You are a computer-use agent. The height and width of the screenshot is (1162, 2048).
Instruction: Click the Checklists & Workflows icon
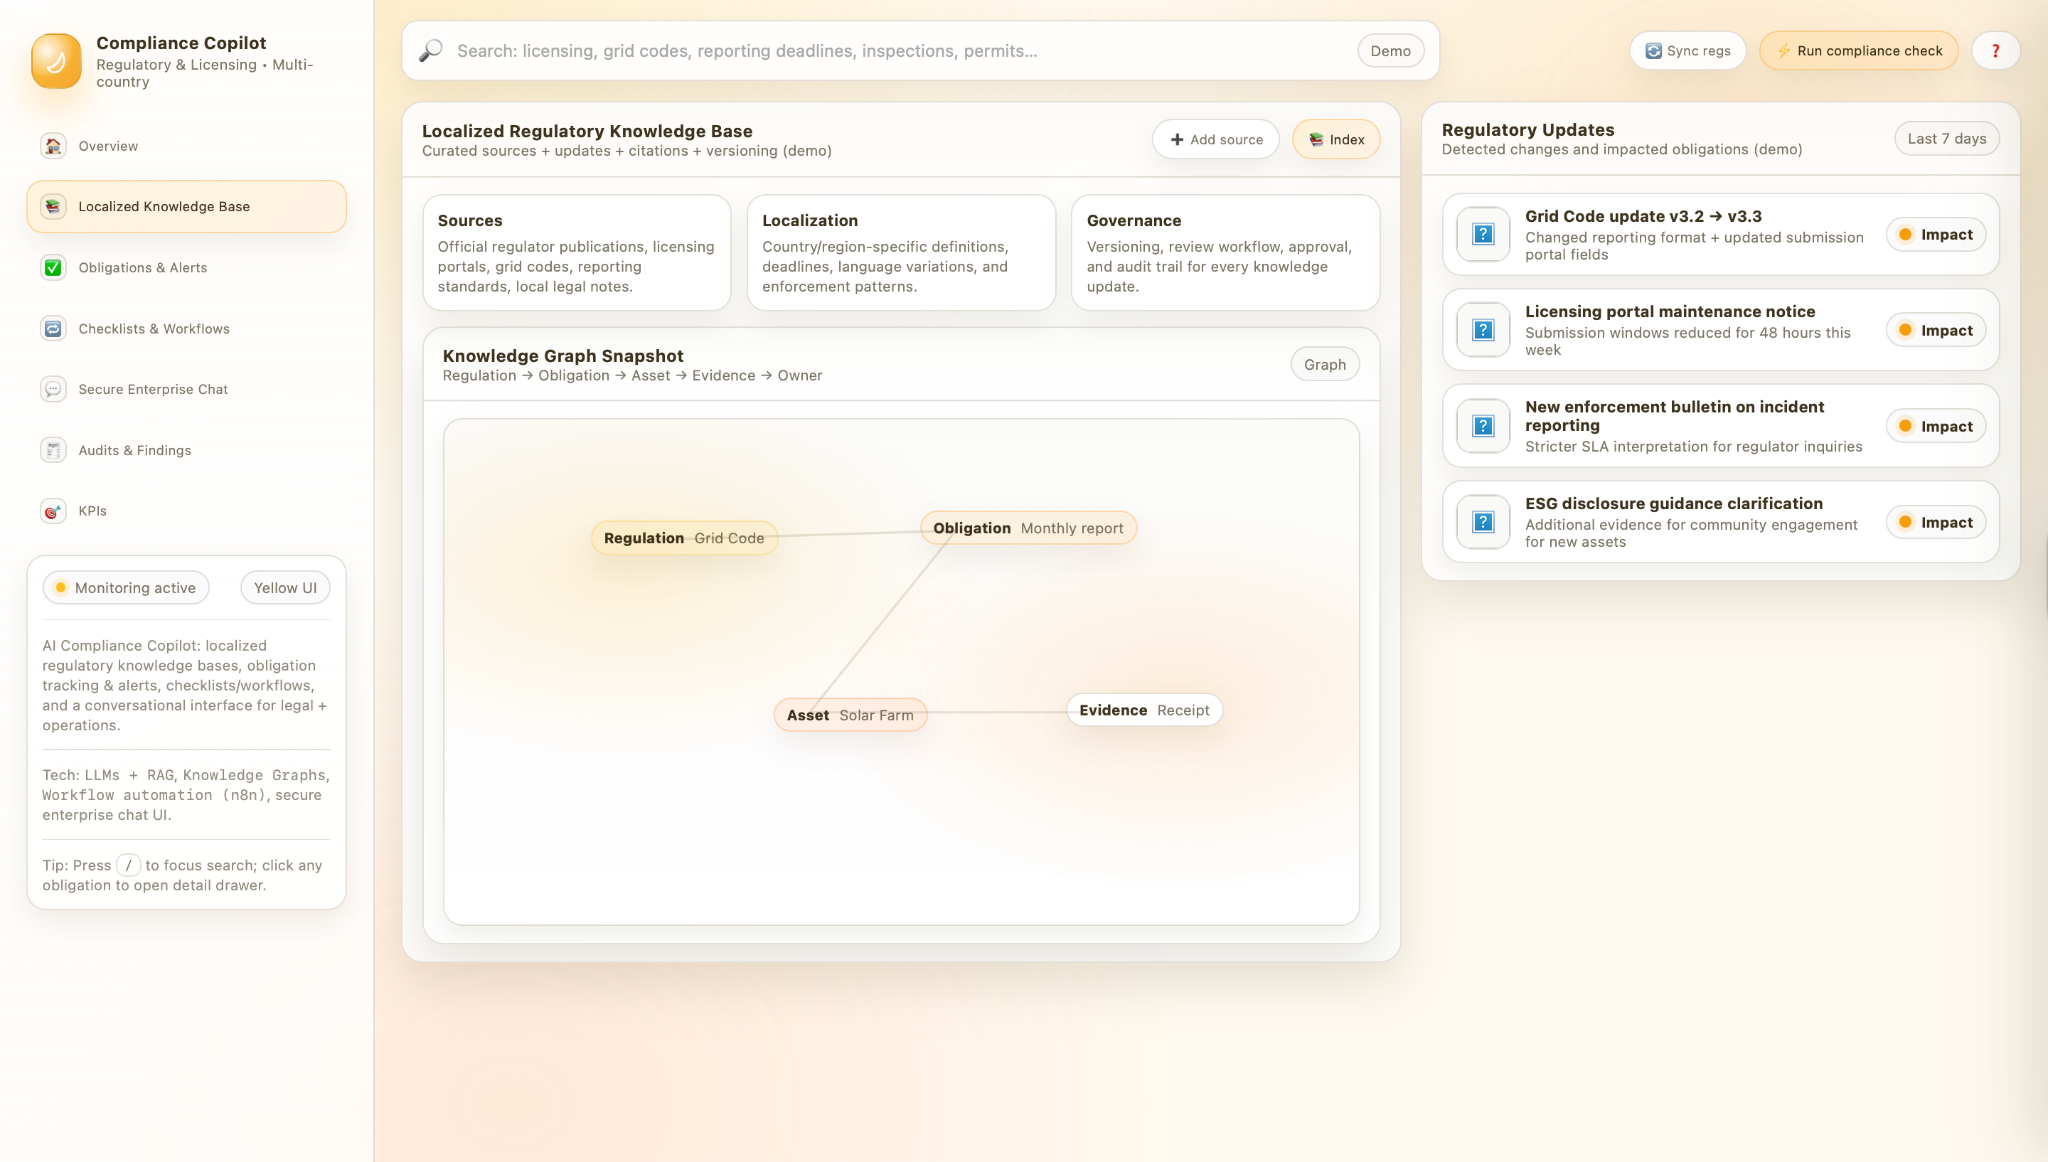coord(53,329)
